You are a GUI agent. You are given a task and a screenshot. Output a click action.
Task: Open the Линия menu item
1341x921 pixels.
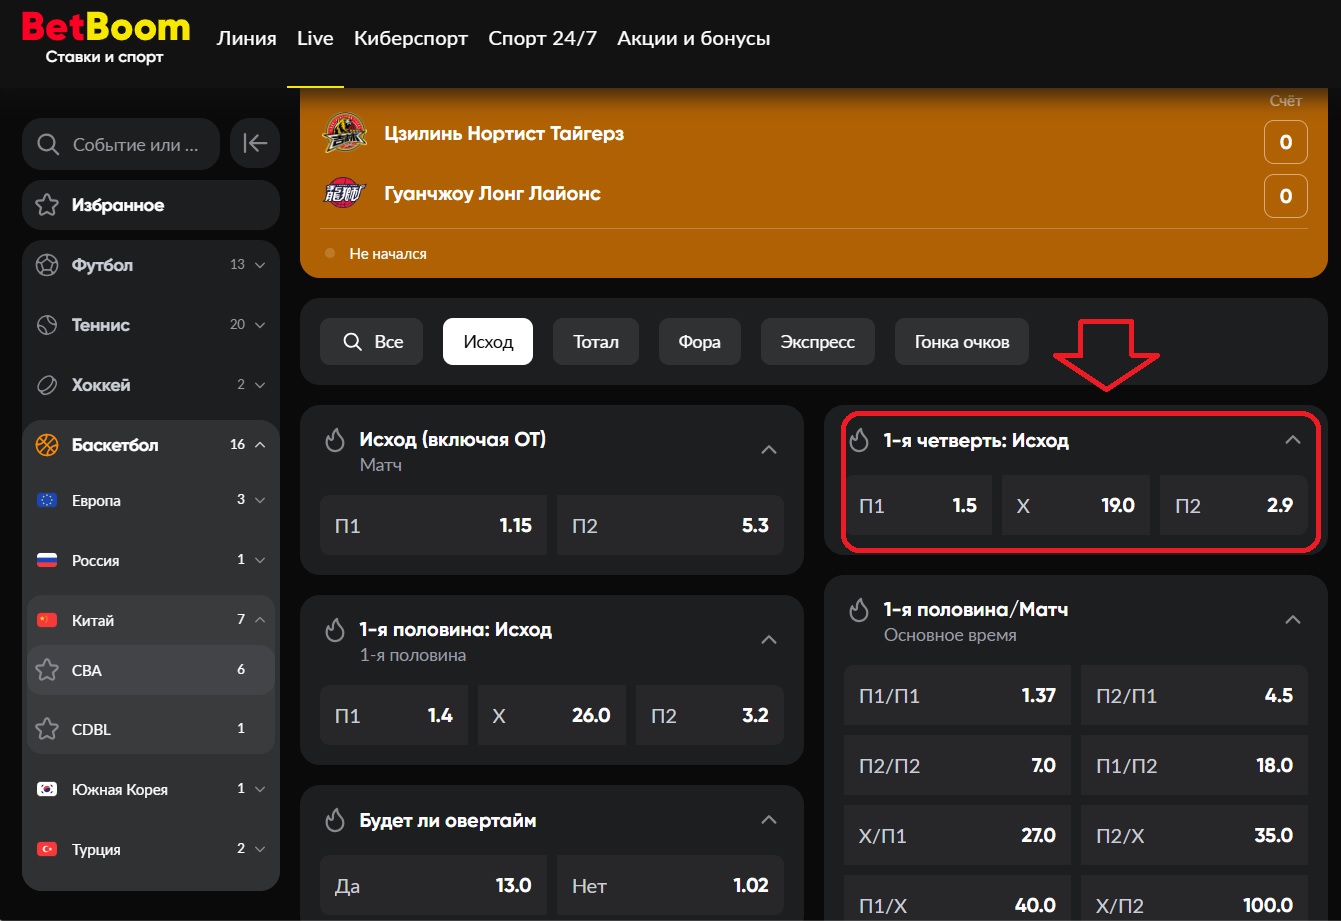pyautogui.click(x=246, y=39)
